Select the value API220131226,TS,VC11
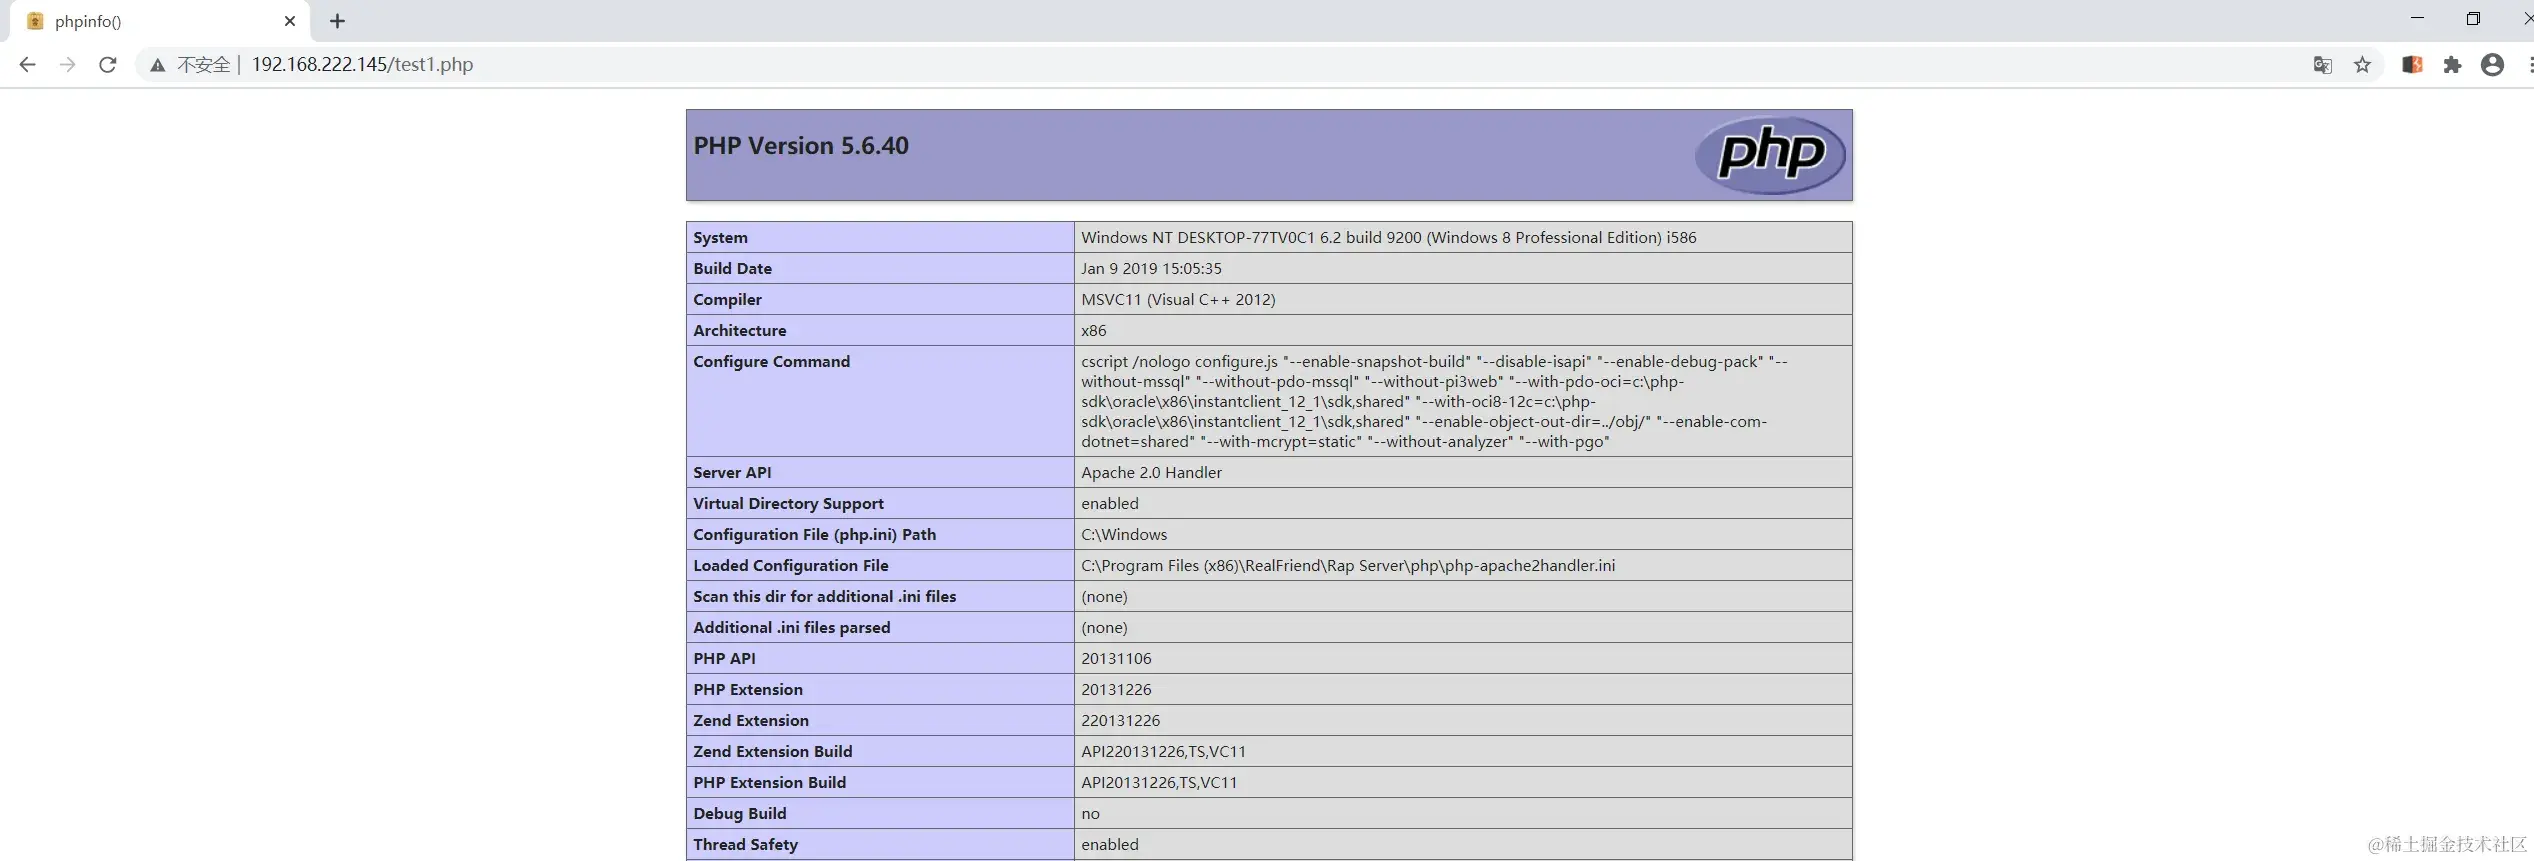2534x861 pixels. (x=1163, y=752)
